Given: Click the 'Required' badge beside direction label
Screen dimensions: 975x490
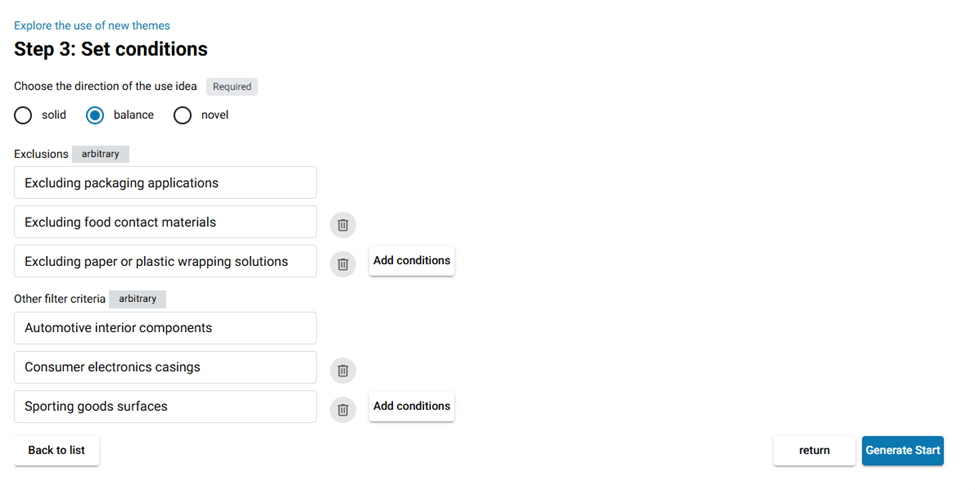Looking at the screenshot, I should click(232, 86).
